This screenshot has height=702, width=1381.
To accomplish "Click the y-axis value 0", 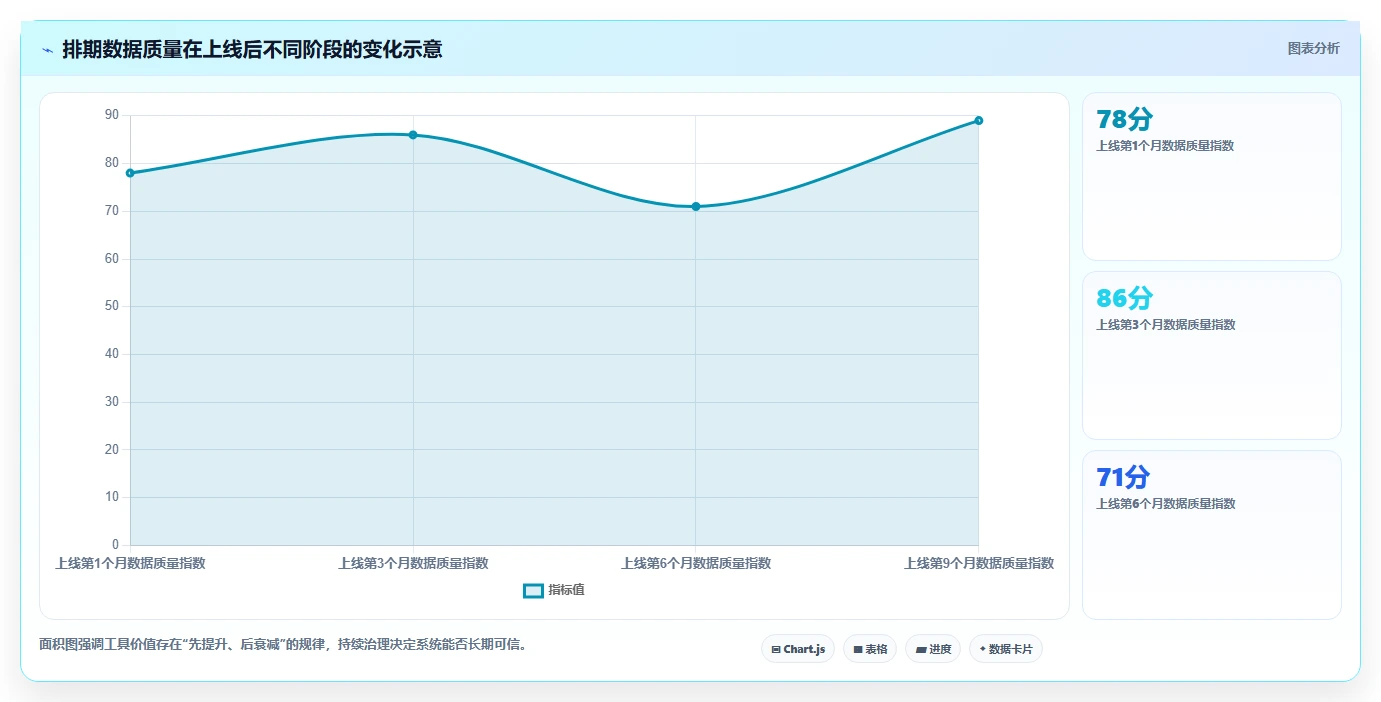I will [116, 545].
